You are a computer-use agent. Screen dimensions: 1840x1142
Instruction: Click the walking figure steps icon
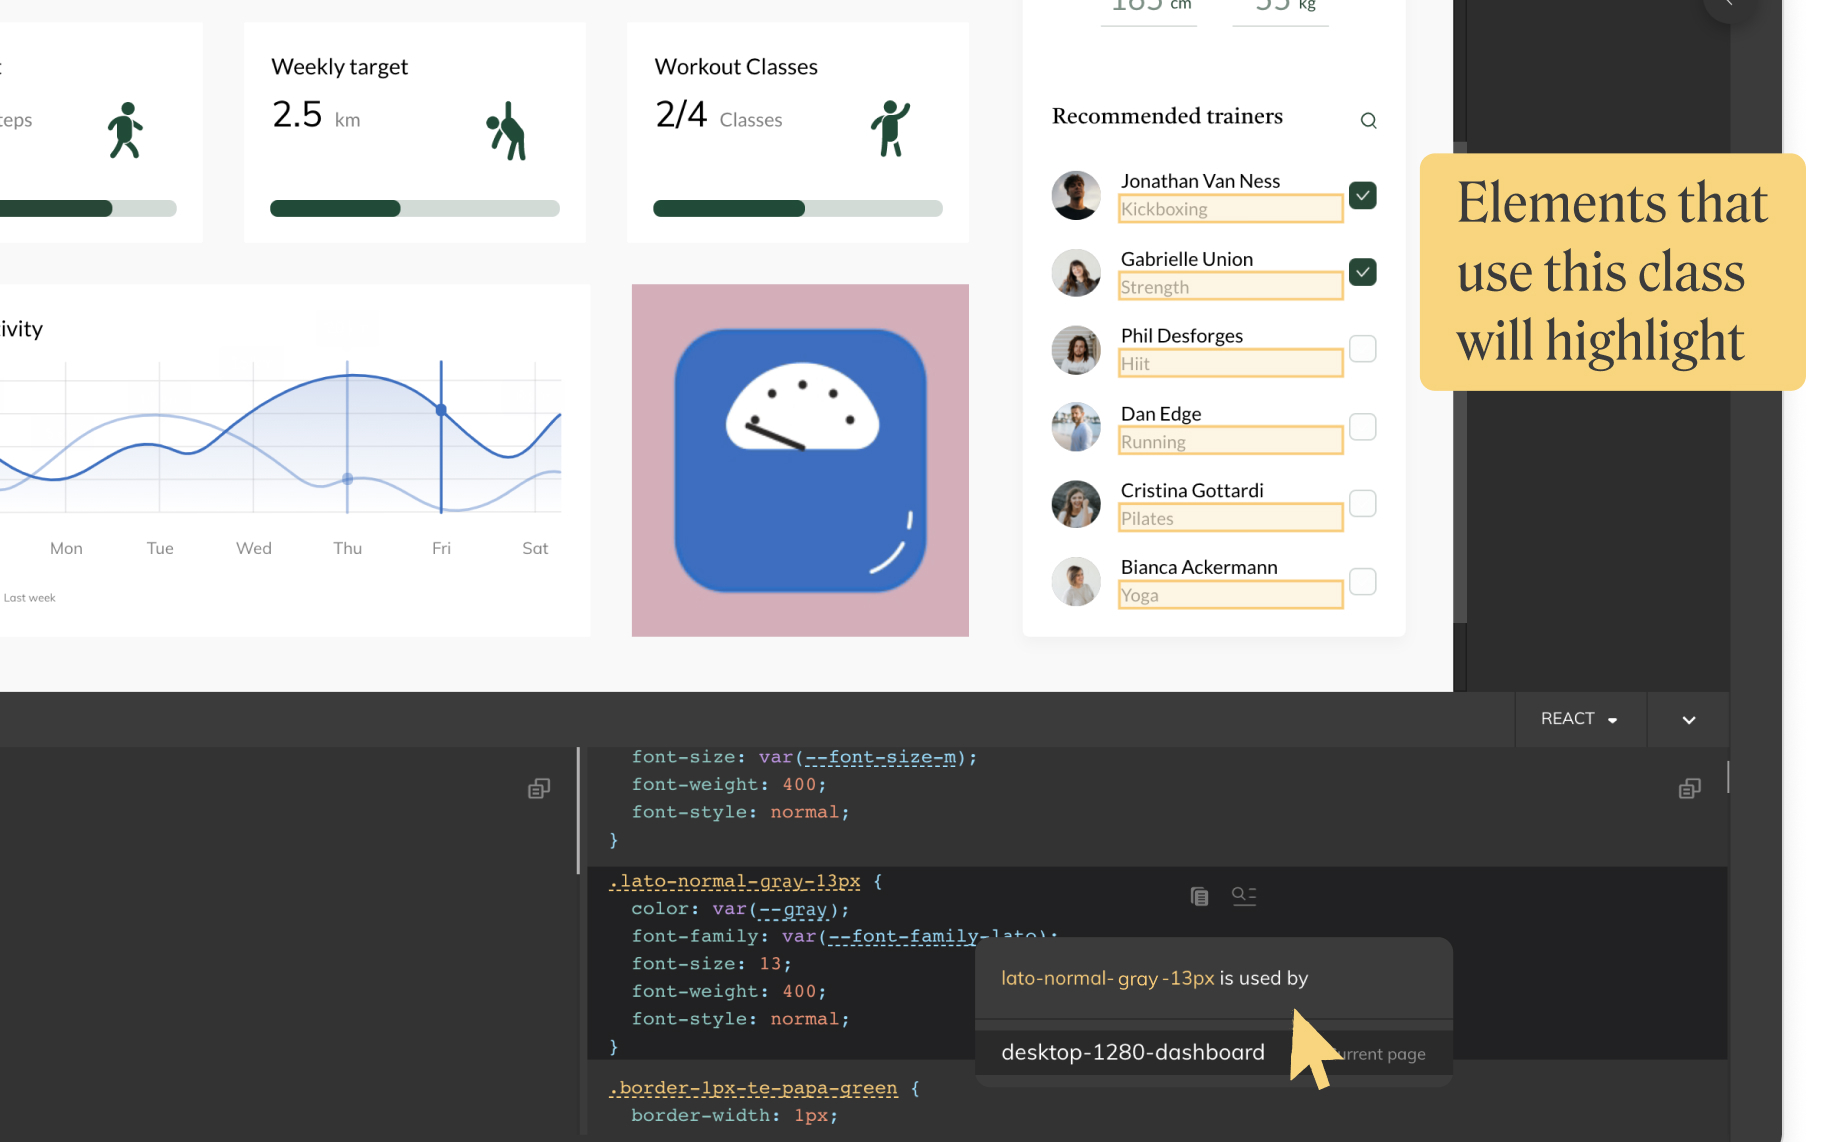click(x=125, y=130)
